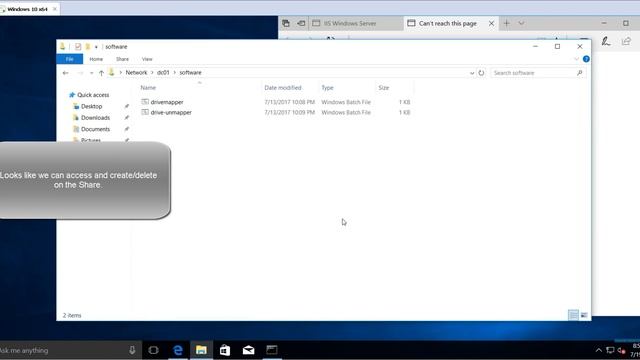Click the drivemapper file icon
The image size is (640, 360).
(145, 102)
